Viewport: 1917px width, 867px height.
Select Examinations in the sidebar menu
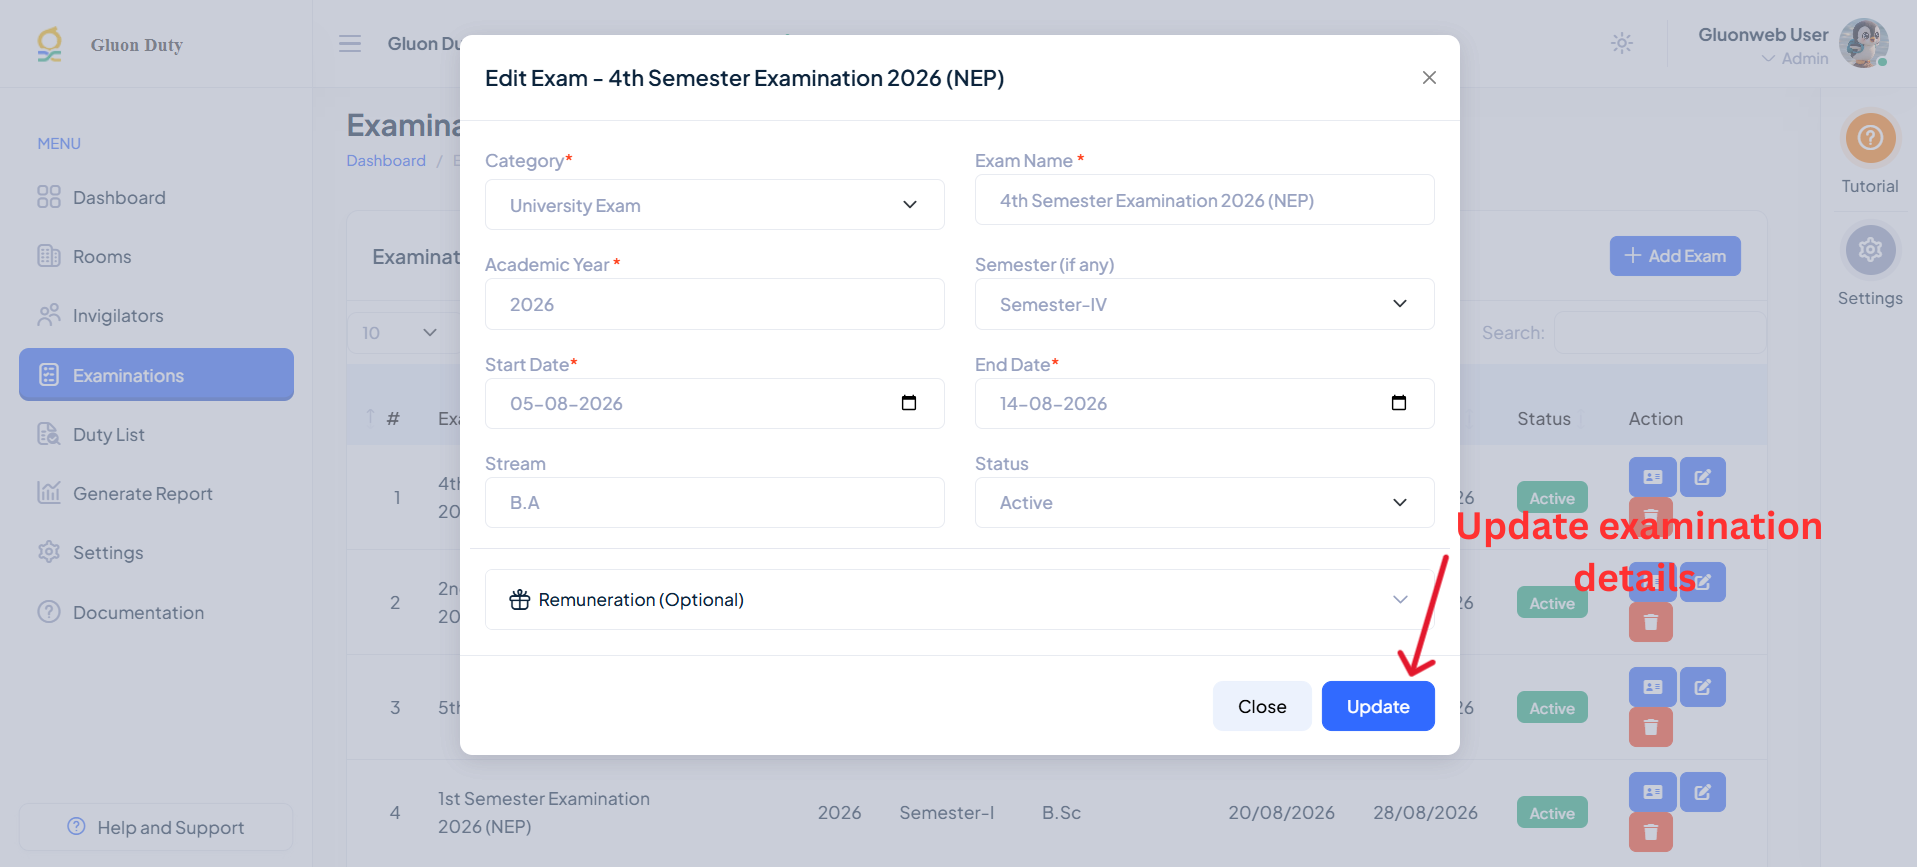(x=156, y=375)
